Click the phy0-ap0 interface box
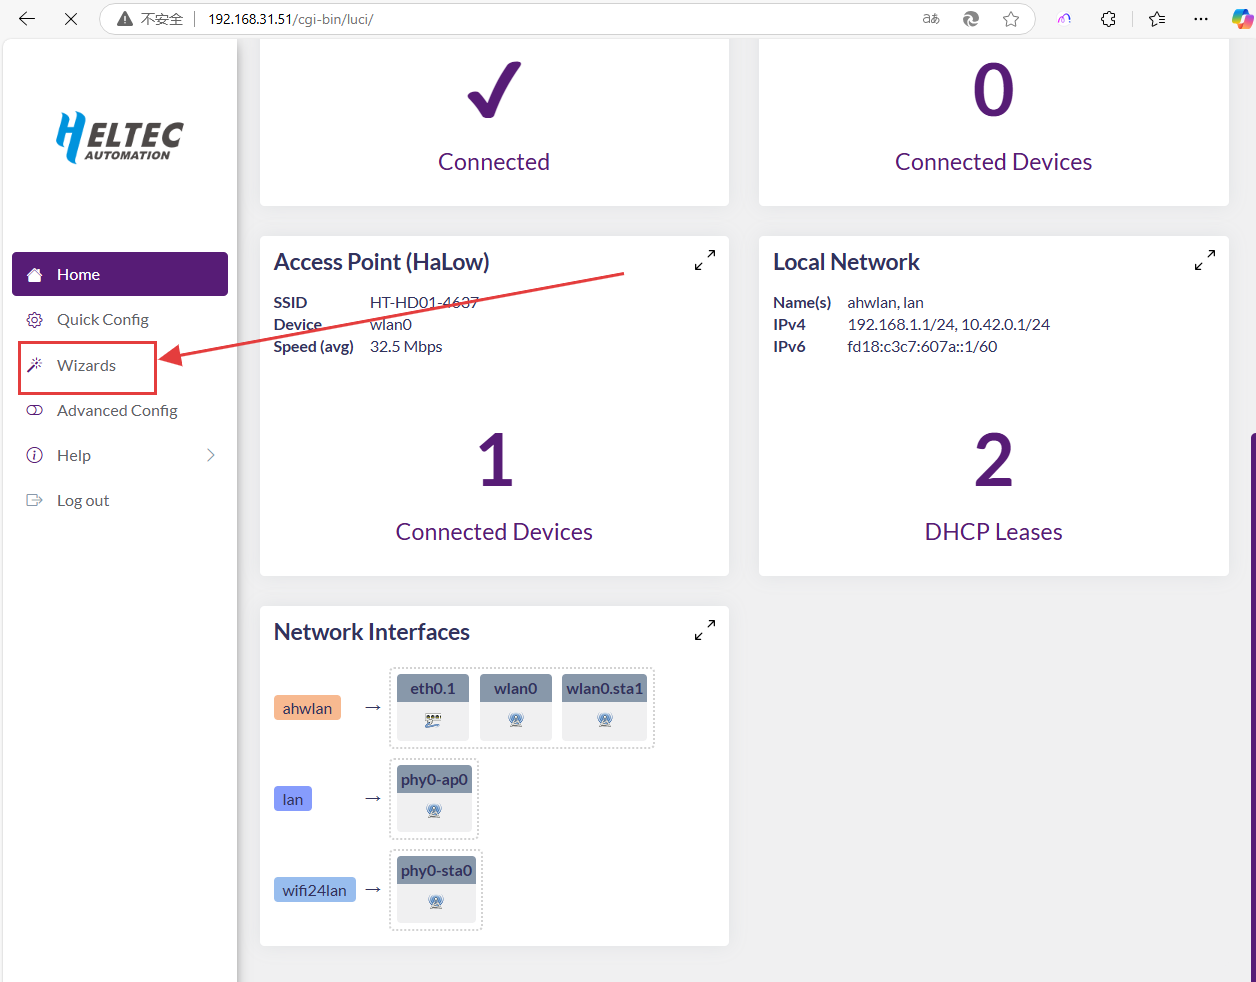Viewport: 1256px width, 982px height. click(x=434, y=797)
